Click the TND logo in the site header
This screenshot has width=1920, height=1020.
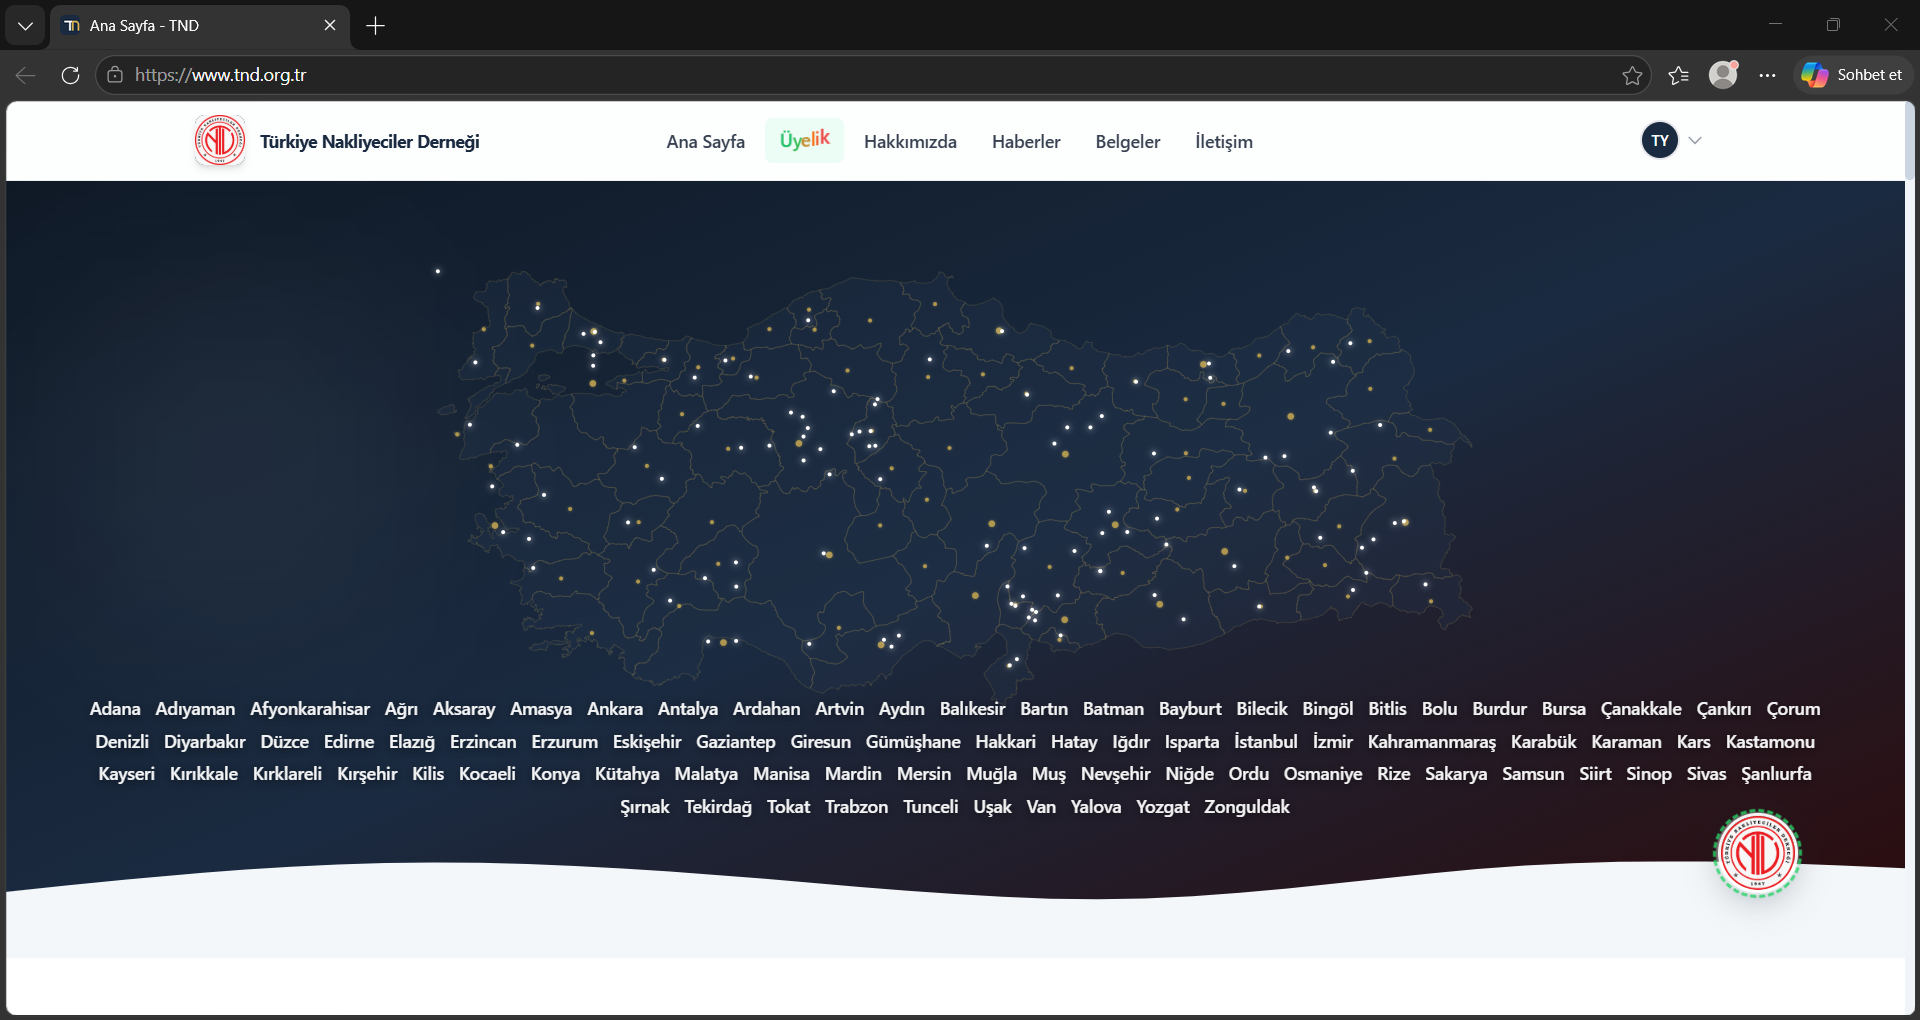tap(220, 141)
